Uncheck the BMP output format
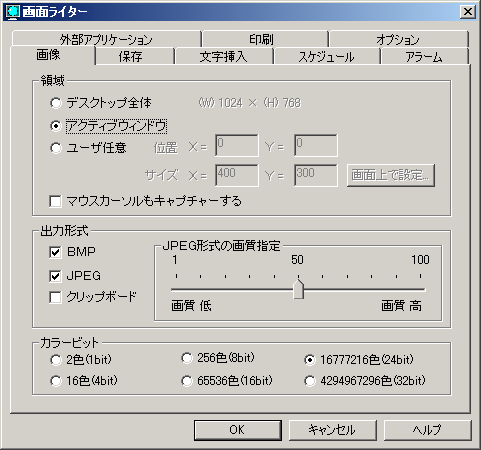481x450 pixels. 55,252
